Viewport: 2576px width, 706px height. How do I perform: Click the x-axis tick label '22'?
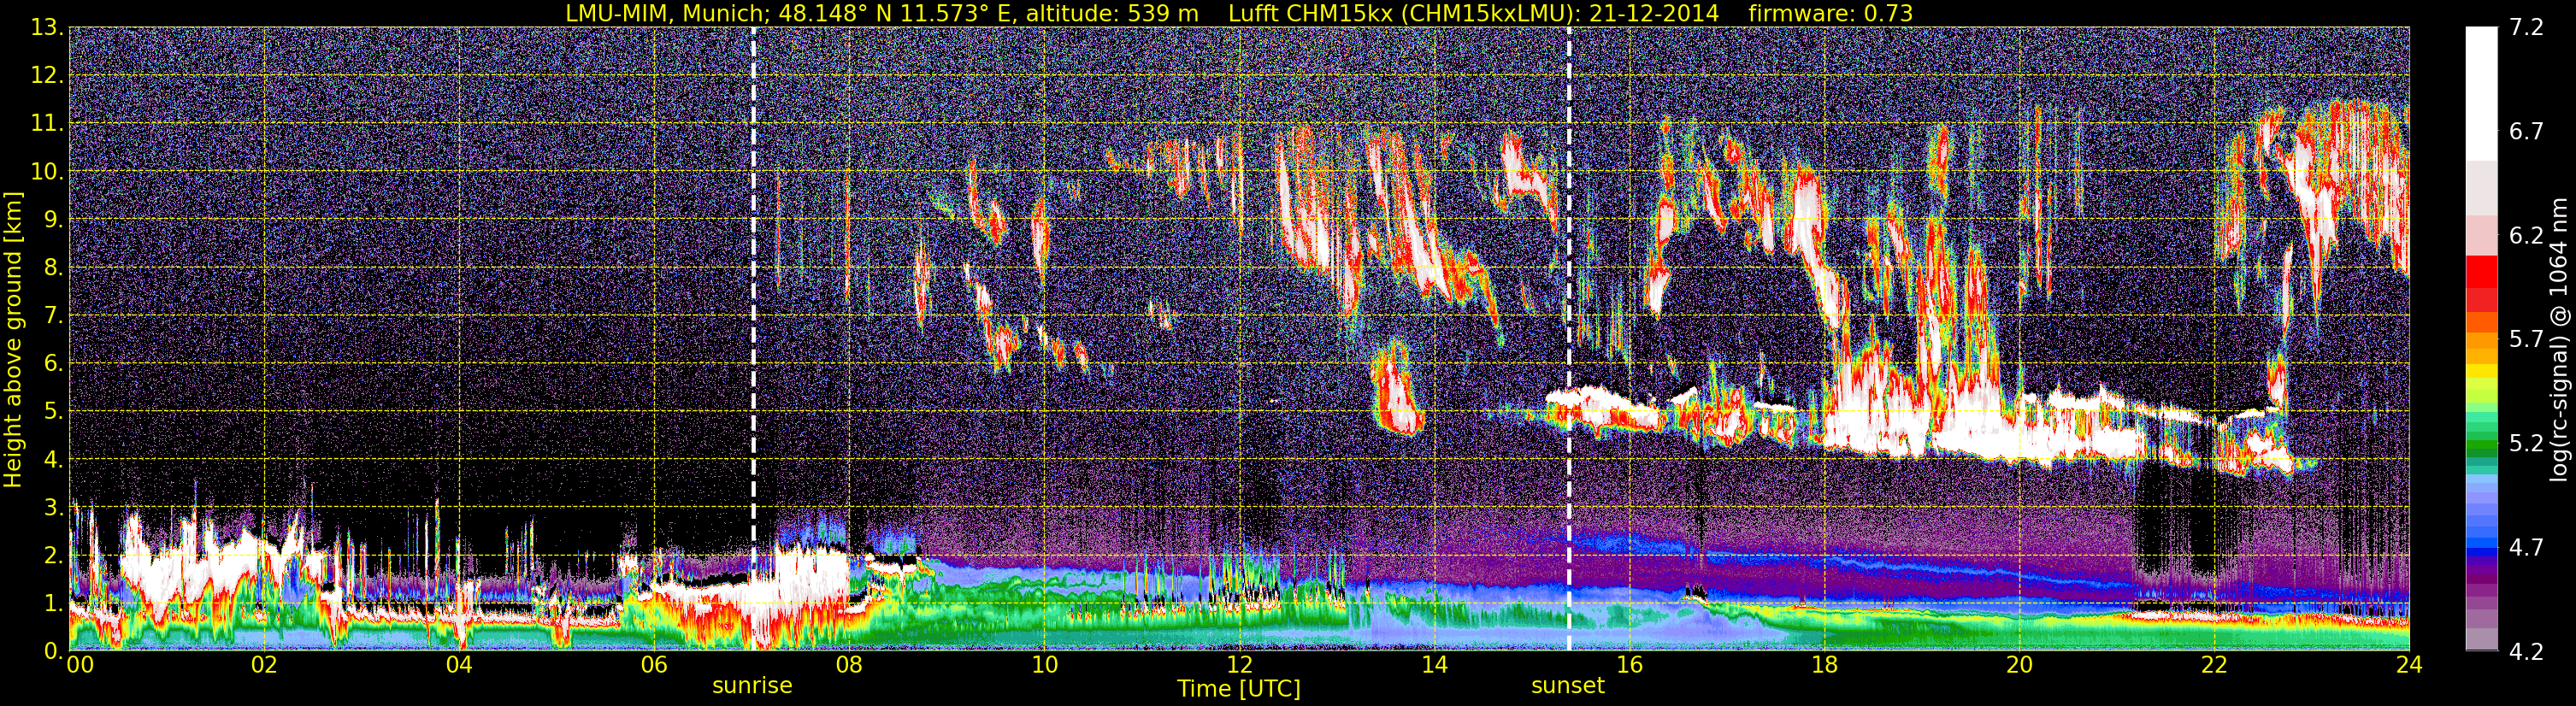[2213, 666]
